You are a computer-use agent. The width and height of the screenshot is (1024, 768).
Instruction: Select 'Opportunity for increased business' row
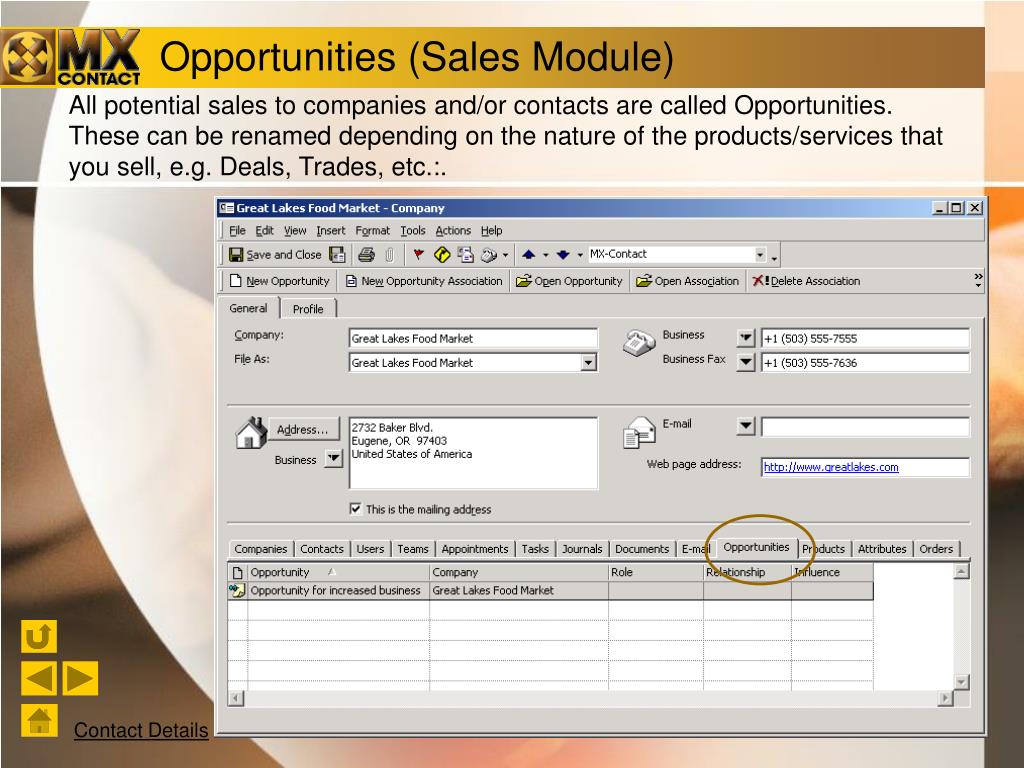tap(550, 590)
